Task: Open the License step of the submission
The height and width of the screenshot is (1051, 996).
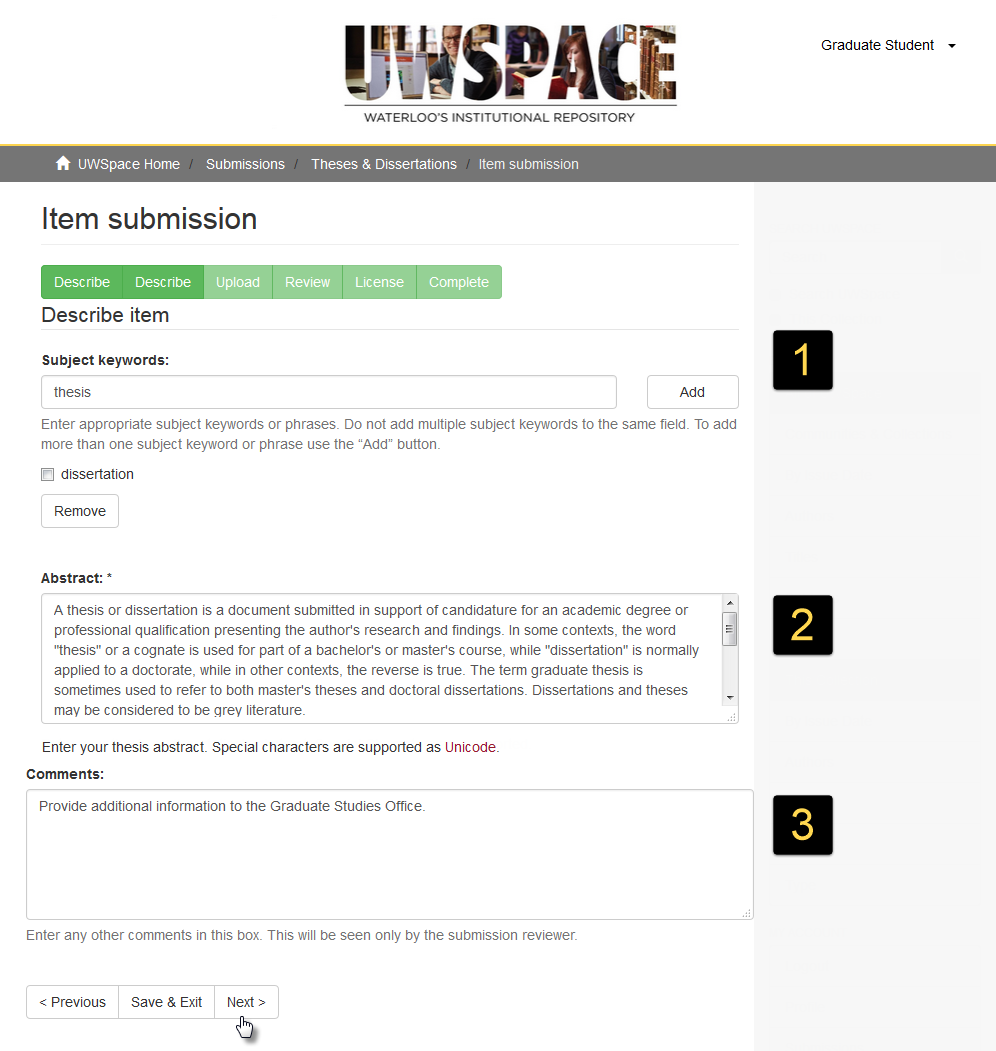Action: point(379,282)
